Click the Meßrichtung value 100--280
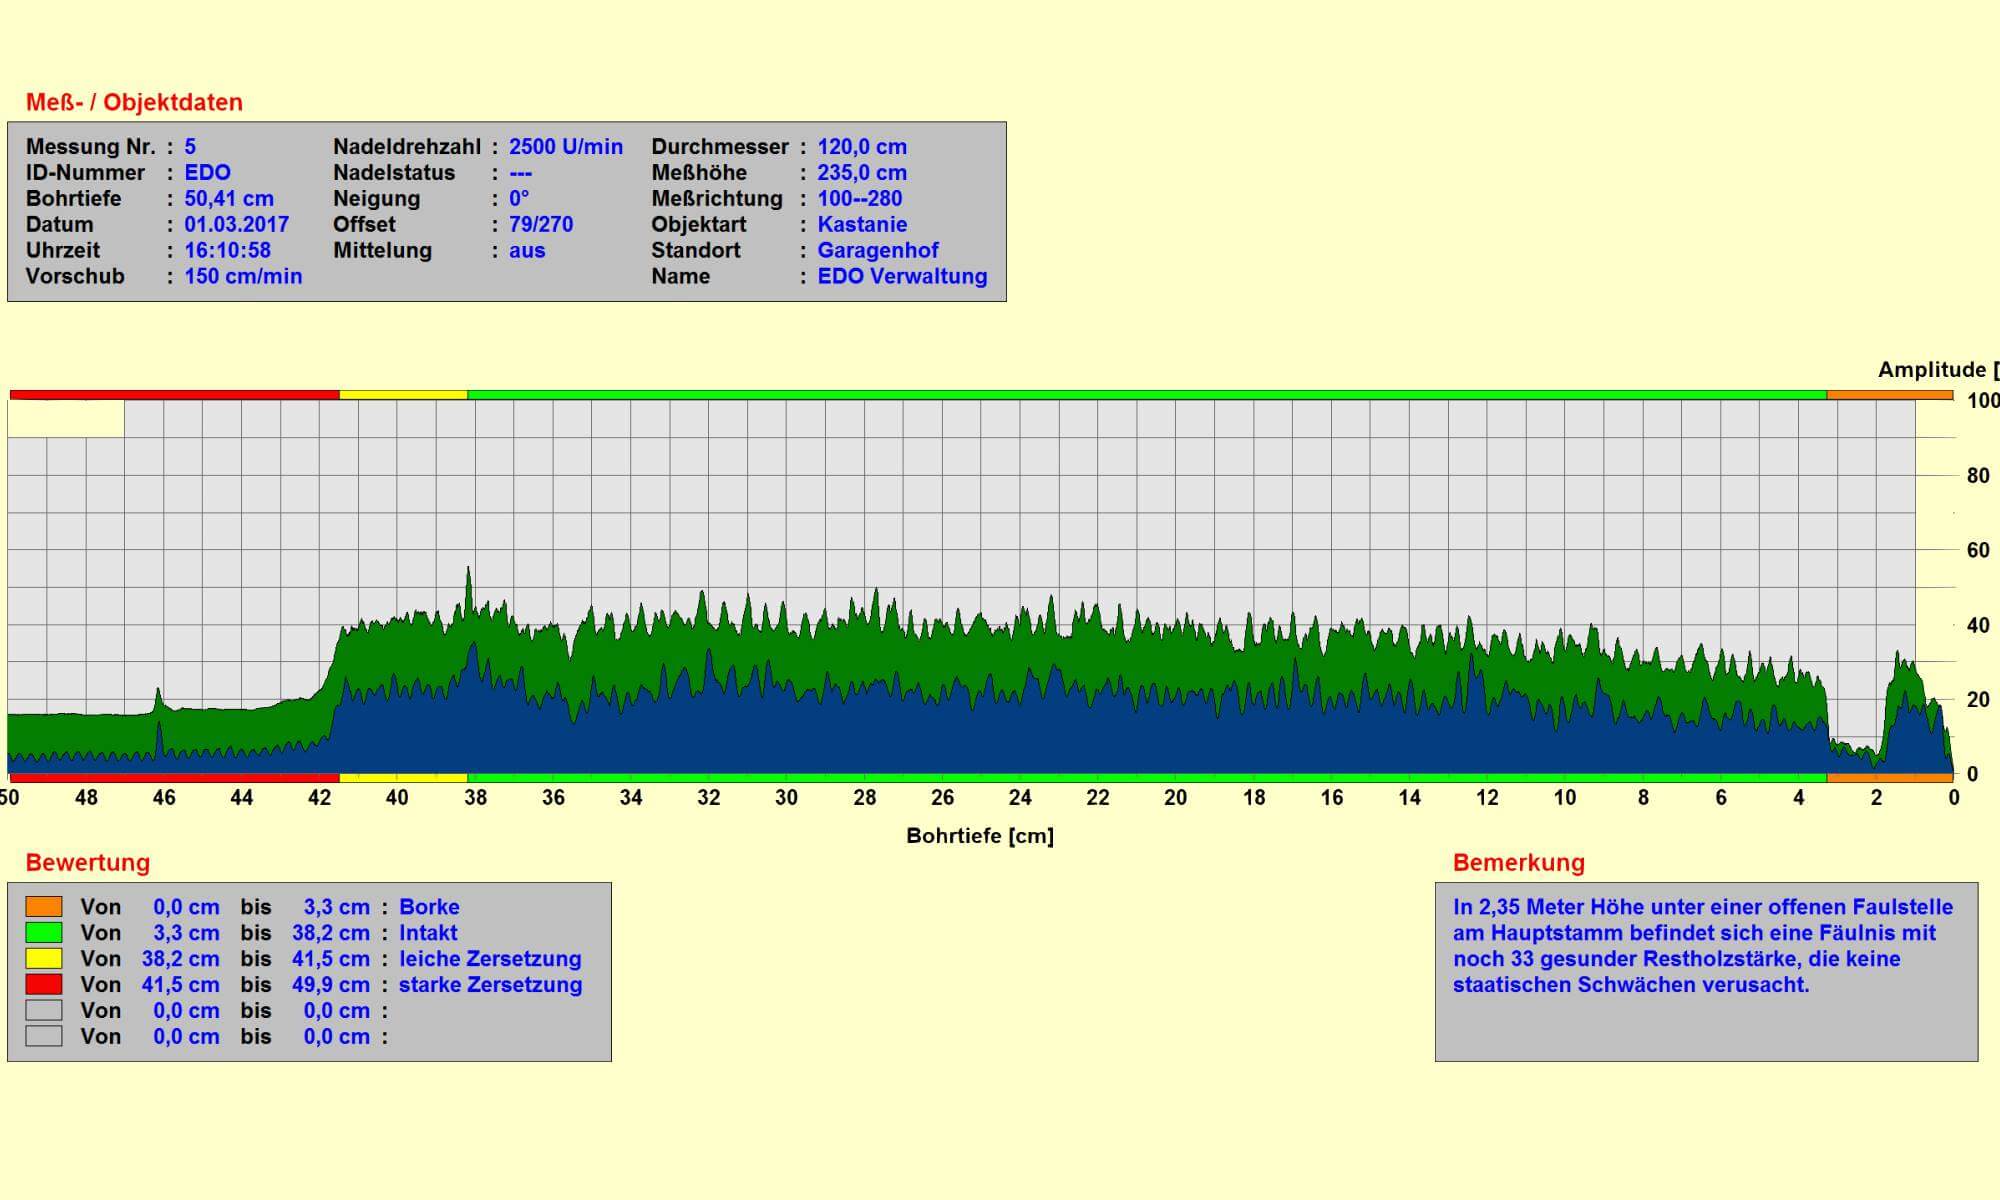Image resolution: width=2000 pixels, height=1200 pixels. click(860, 199)
